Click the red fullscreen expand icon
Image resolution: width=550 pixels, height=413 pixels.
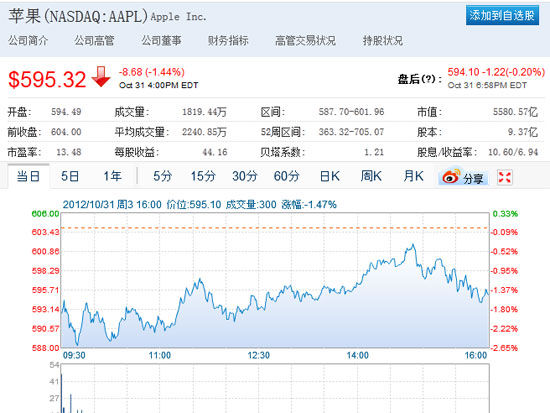[x=504, y=177]
